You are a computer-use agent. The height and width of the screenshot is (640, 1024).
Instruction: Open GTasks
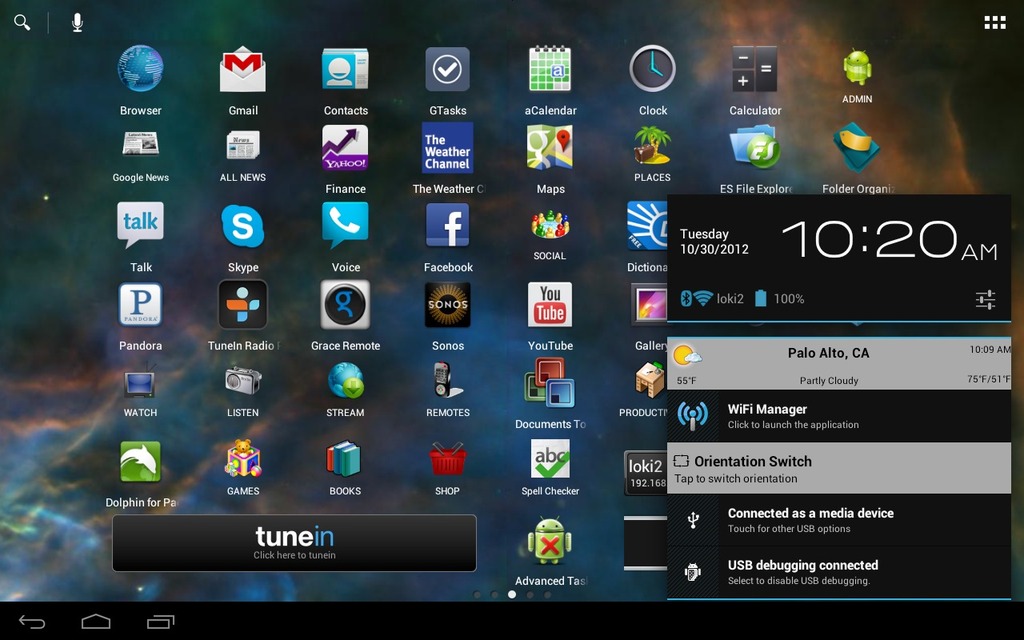tap(447, 69)
